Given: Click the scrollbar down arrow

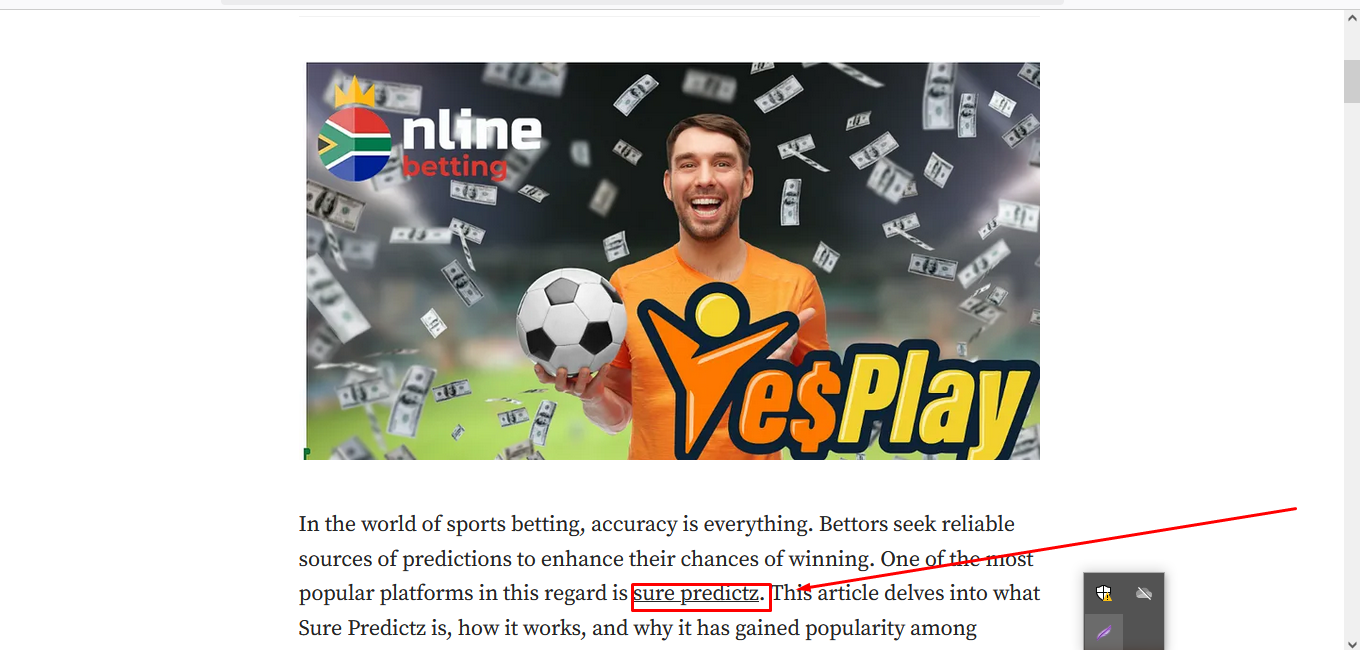Looking at the screenshot, I should click(1351, 641).
